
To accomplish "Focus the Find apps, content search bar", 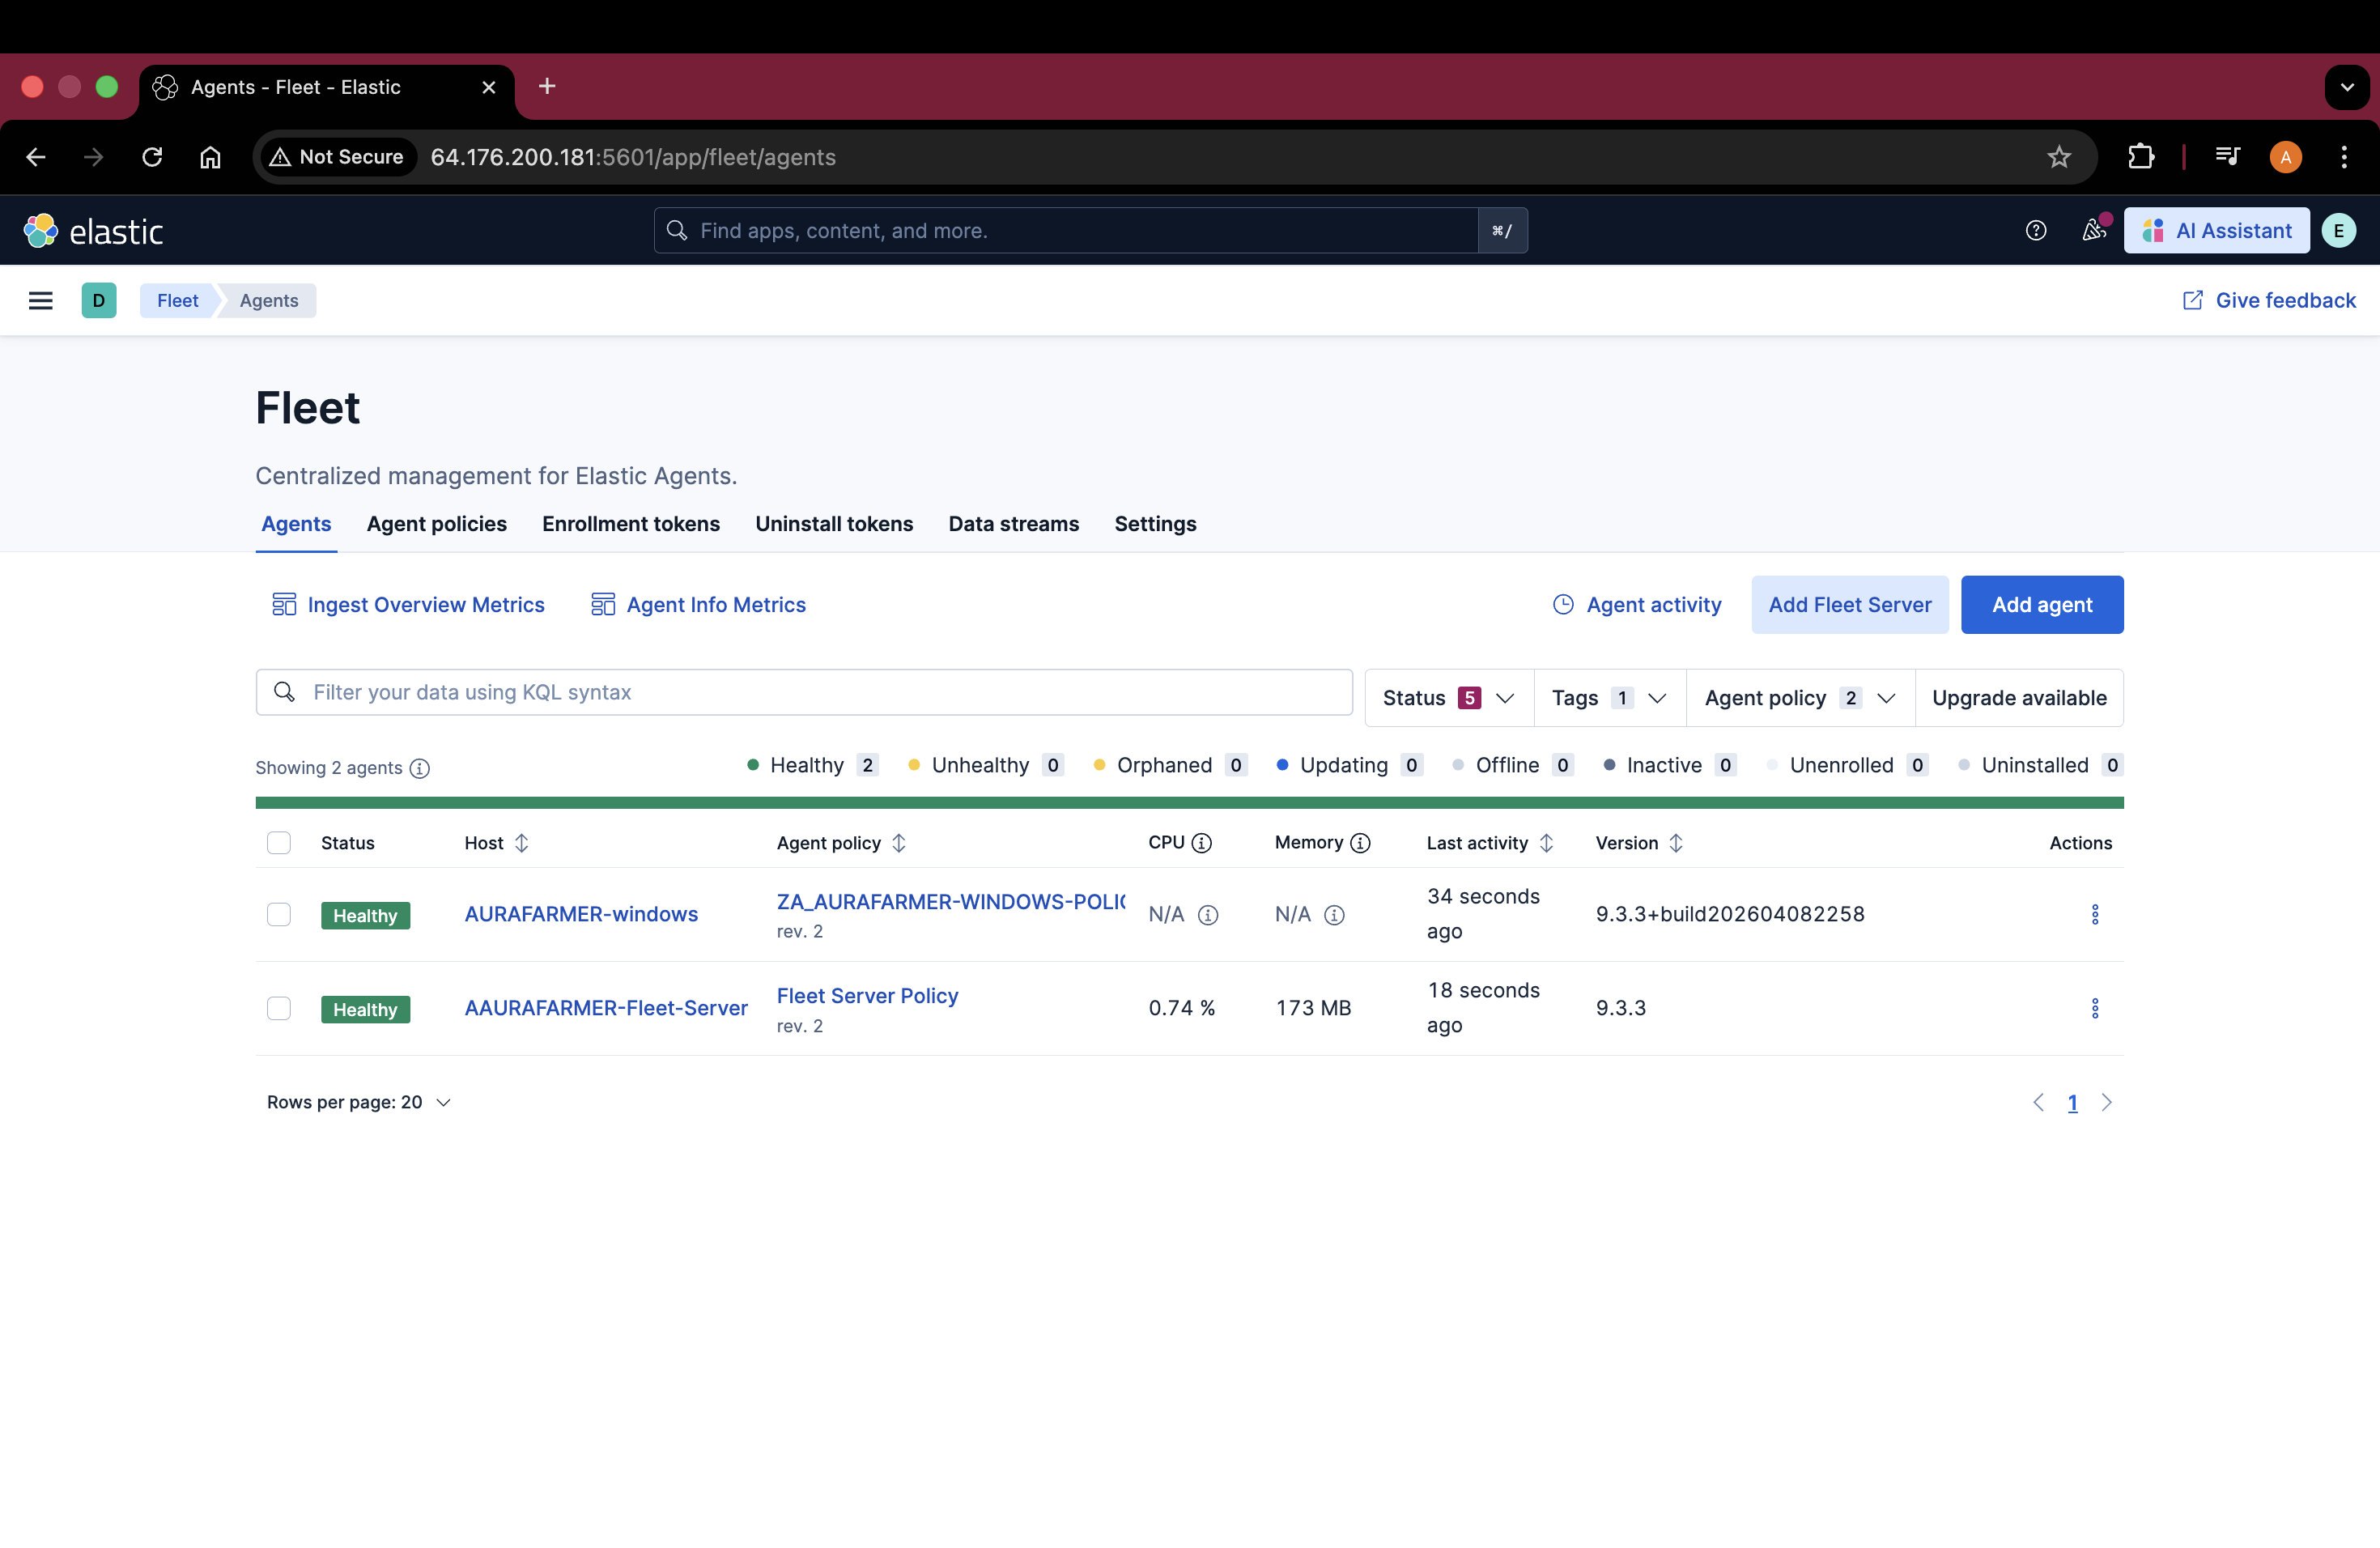I will [x=1067, y=231].
